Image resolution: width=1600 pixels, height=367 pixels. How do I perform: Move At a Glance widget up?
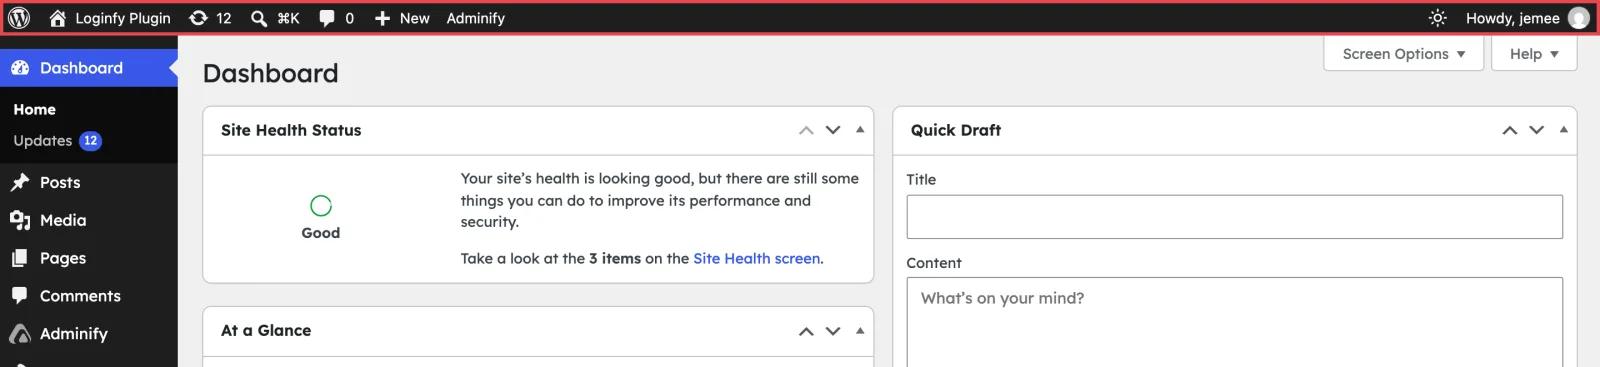pyautogui.click(x=806, y=331)
